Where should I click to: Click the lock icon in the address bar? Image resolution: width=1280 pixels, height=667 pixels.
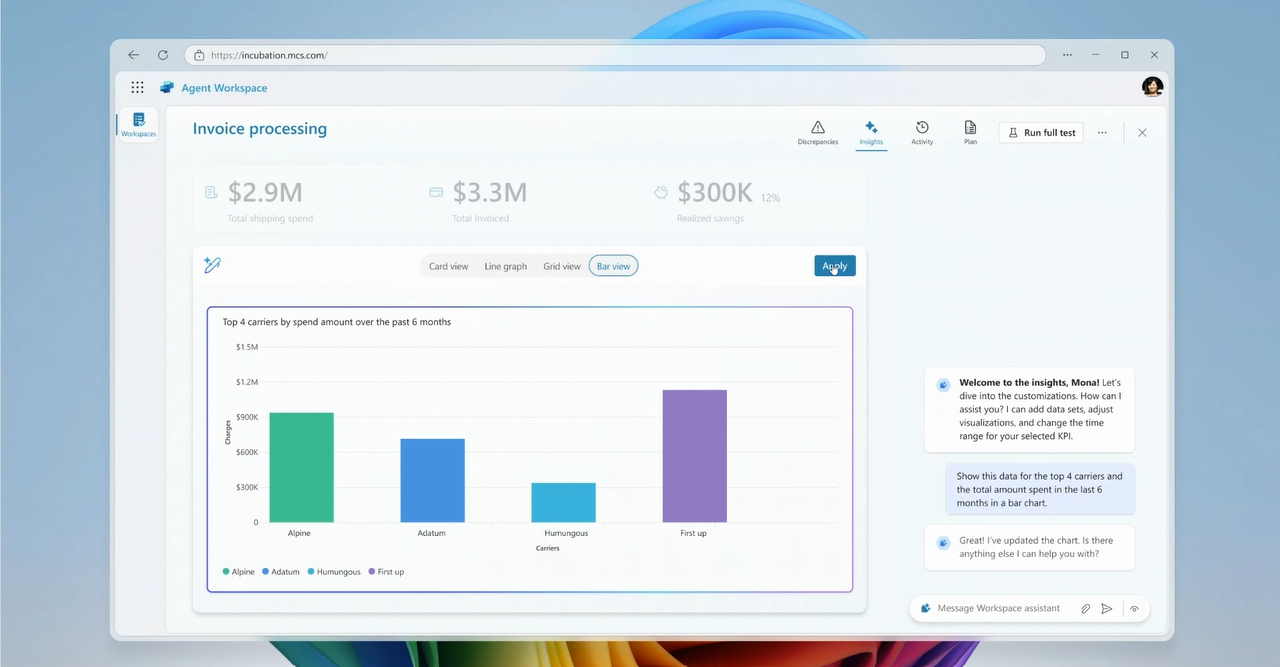click(x=199, y=55)
